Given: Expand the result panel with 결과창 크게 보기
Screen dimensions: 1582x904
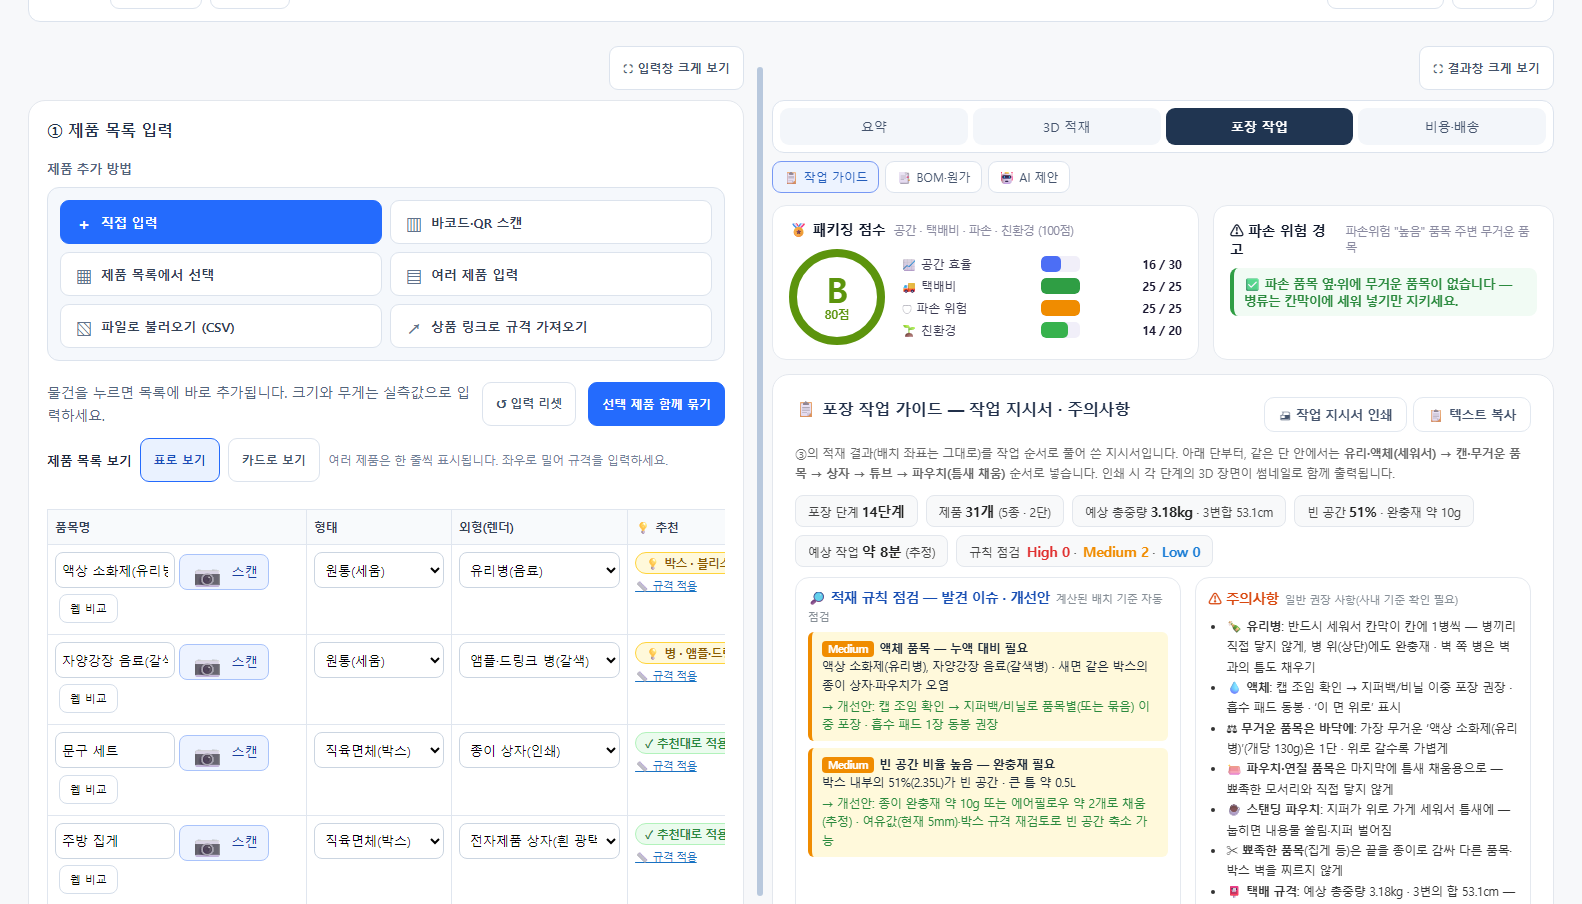Looking at the screenshot, I should pos(1486,68).
